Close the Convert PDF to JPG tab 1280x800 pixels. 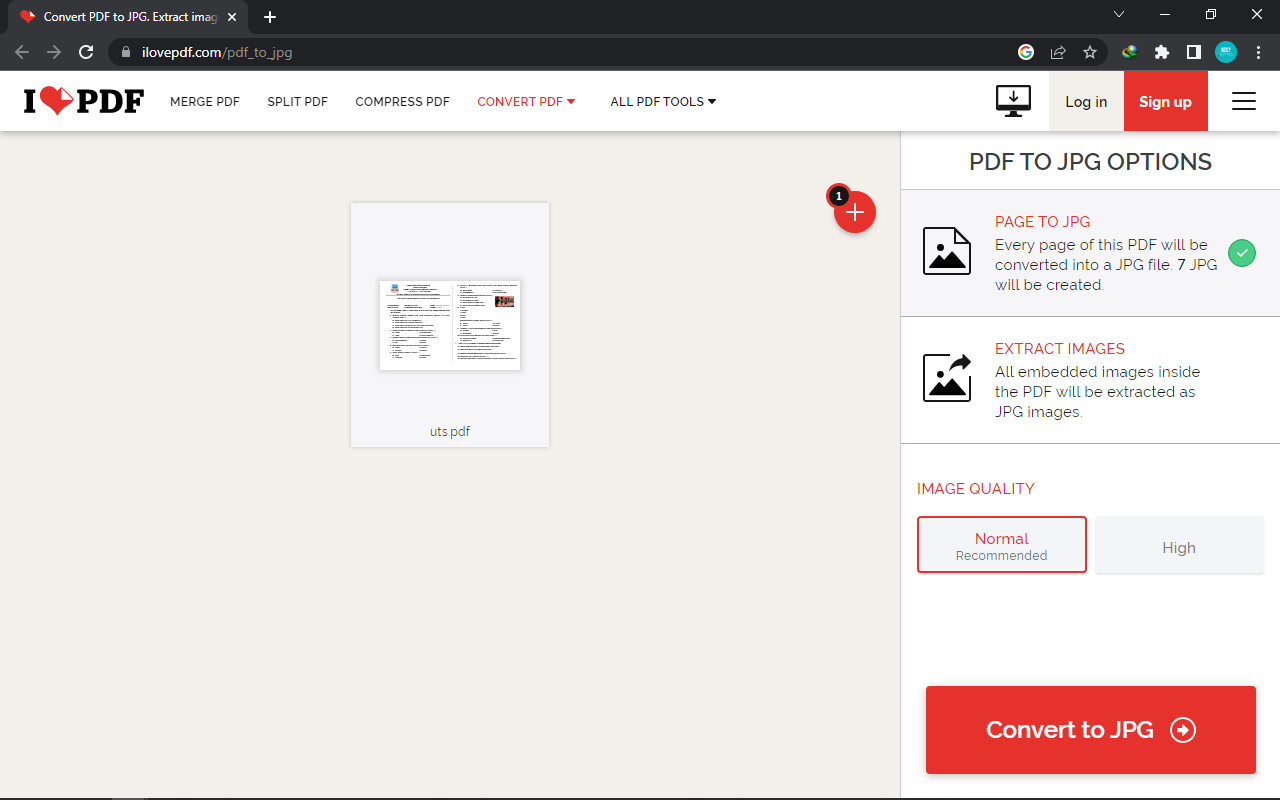coord(232,17)
